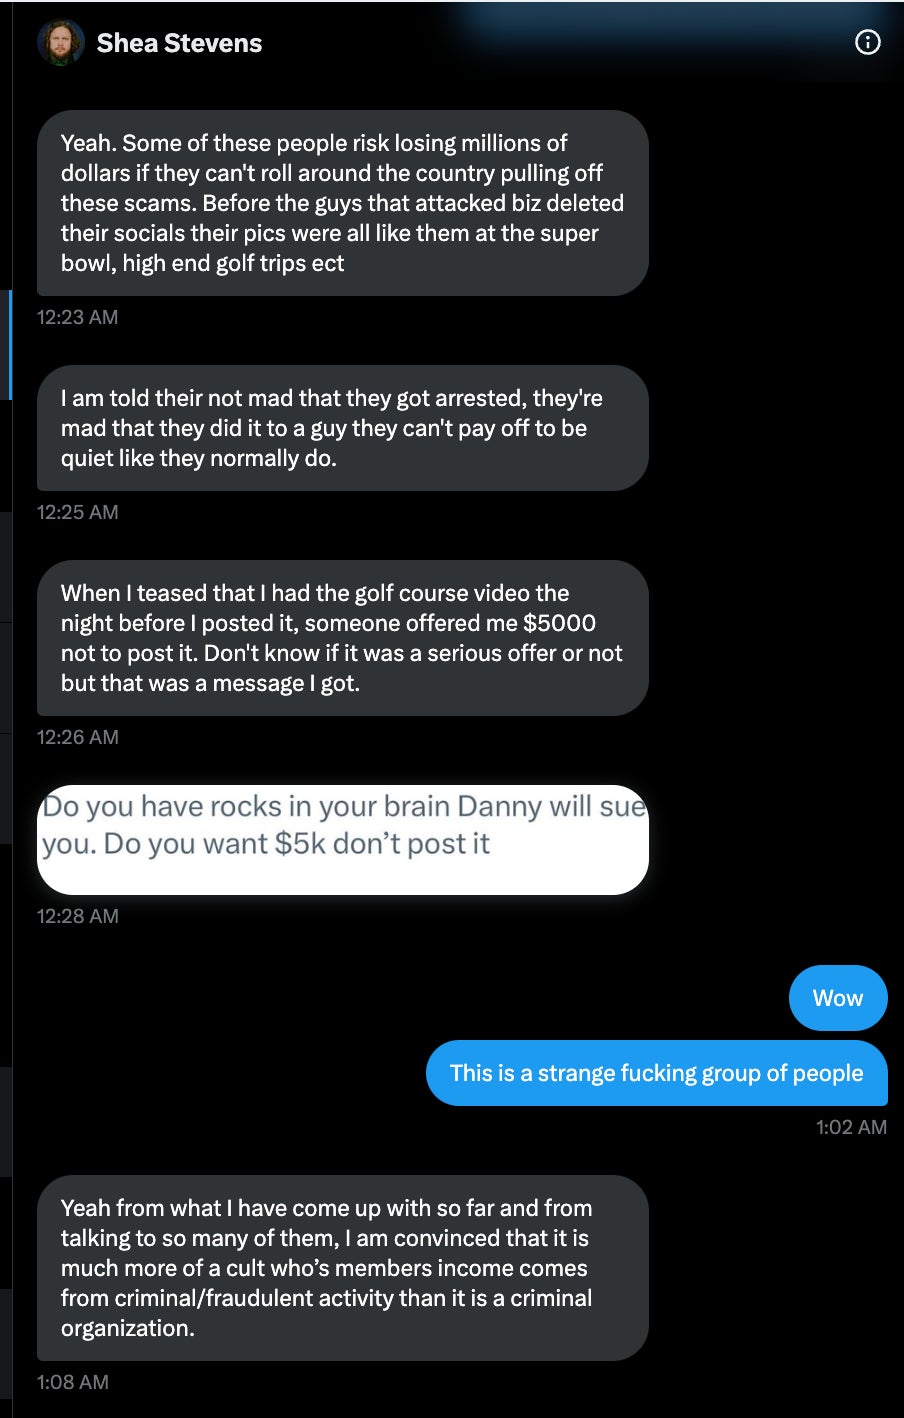Select the "I am told their not mad" message

(343, 428)
